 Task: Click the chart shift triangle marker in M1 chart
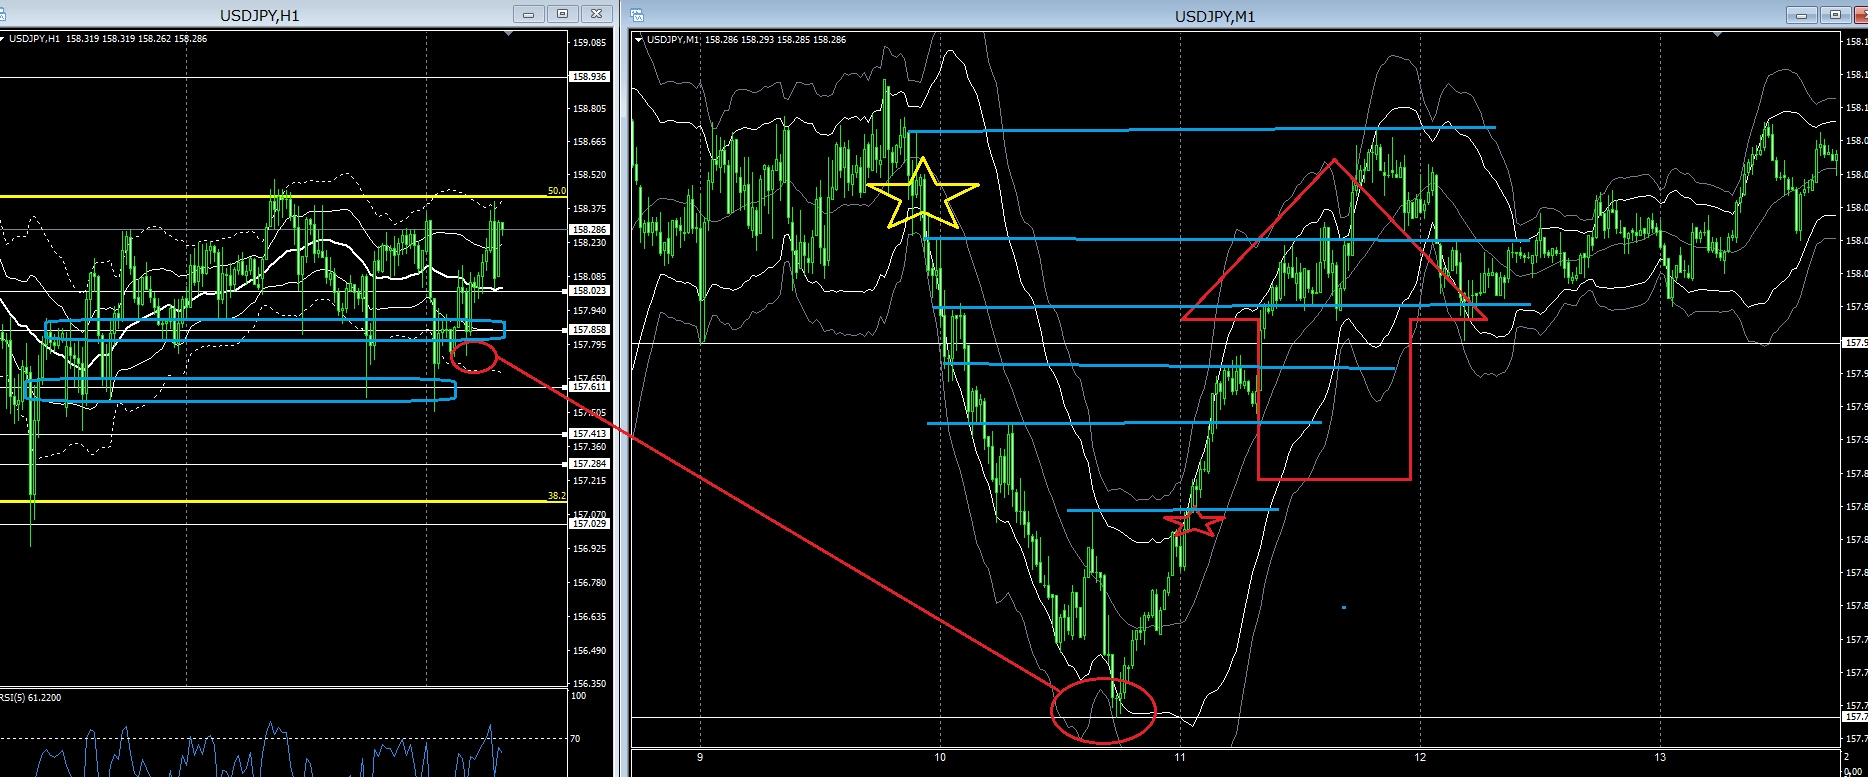(1719, 35)
